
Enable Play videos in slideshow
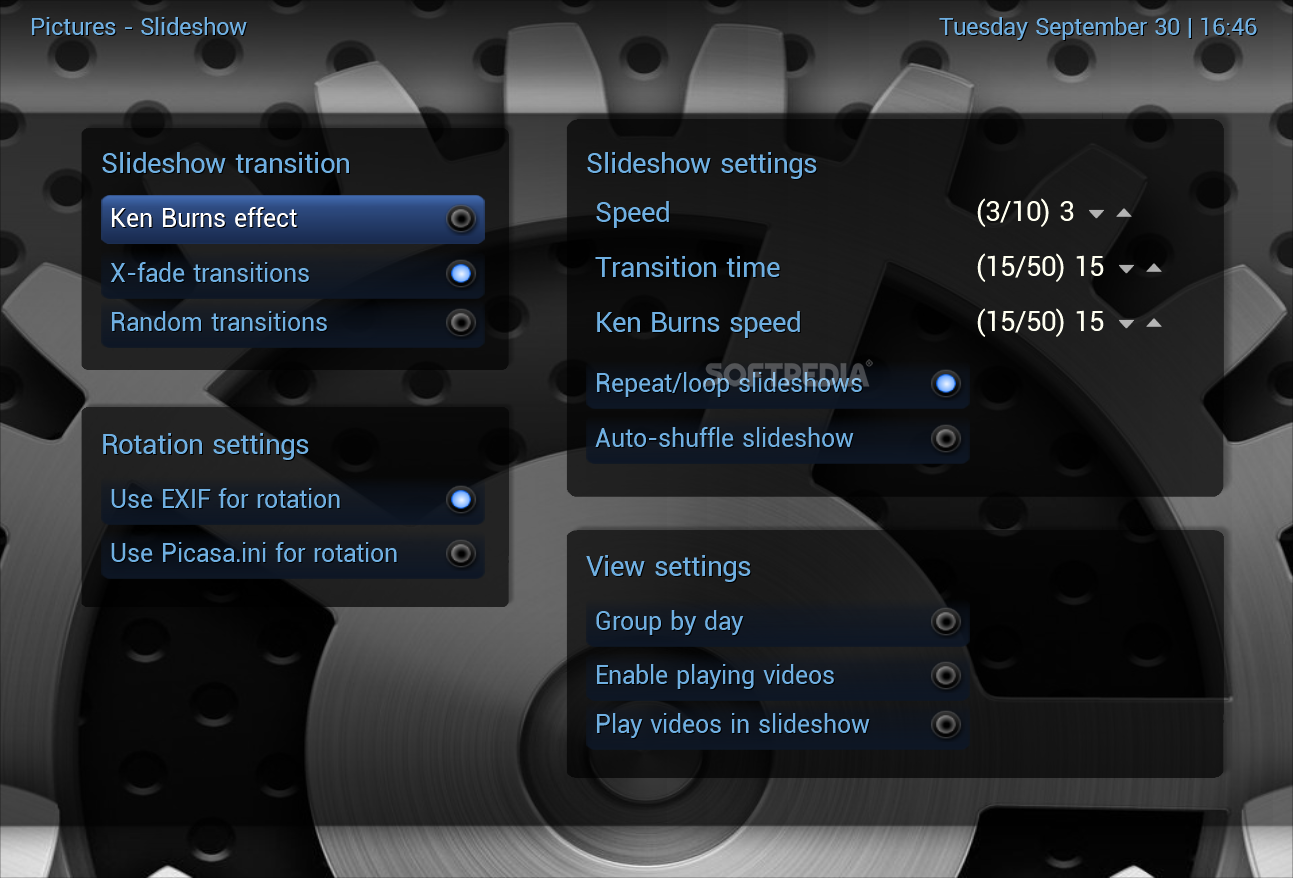[945, 724]
